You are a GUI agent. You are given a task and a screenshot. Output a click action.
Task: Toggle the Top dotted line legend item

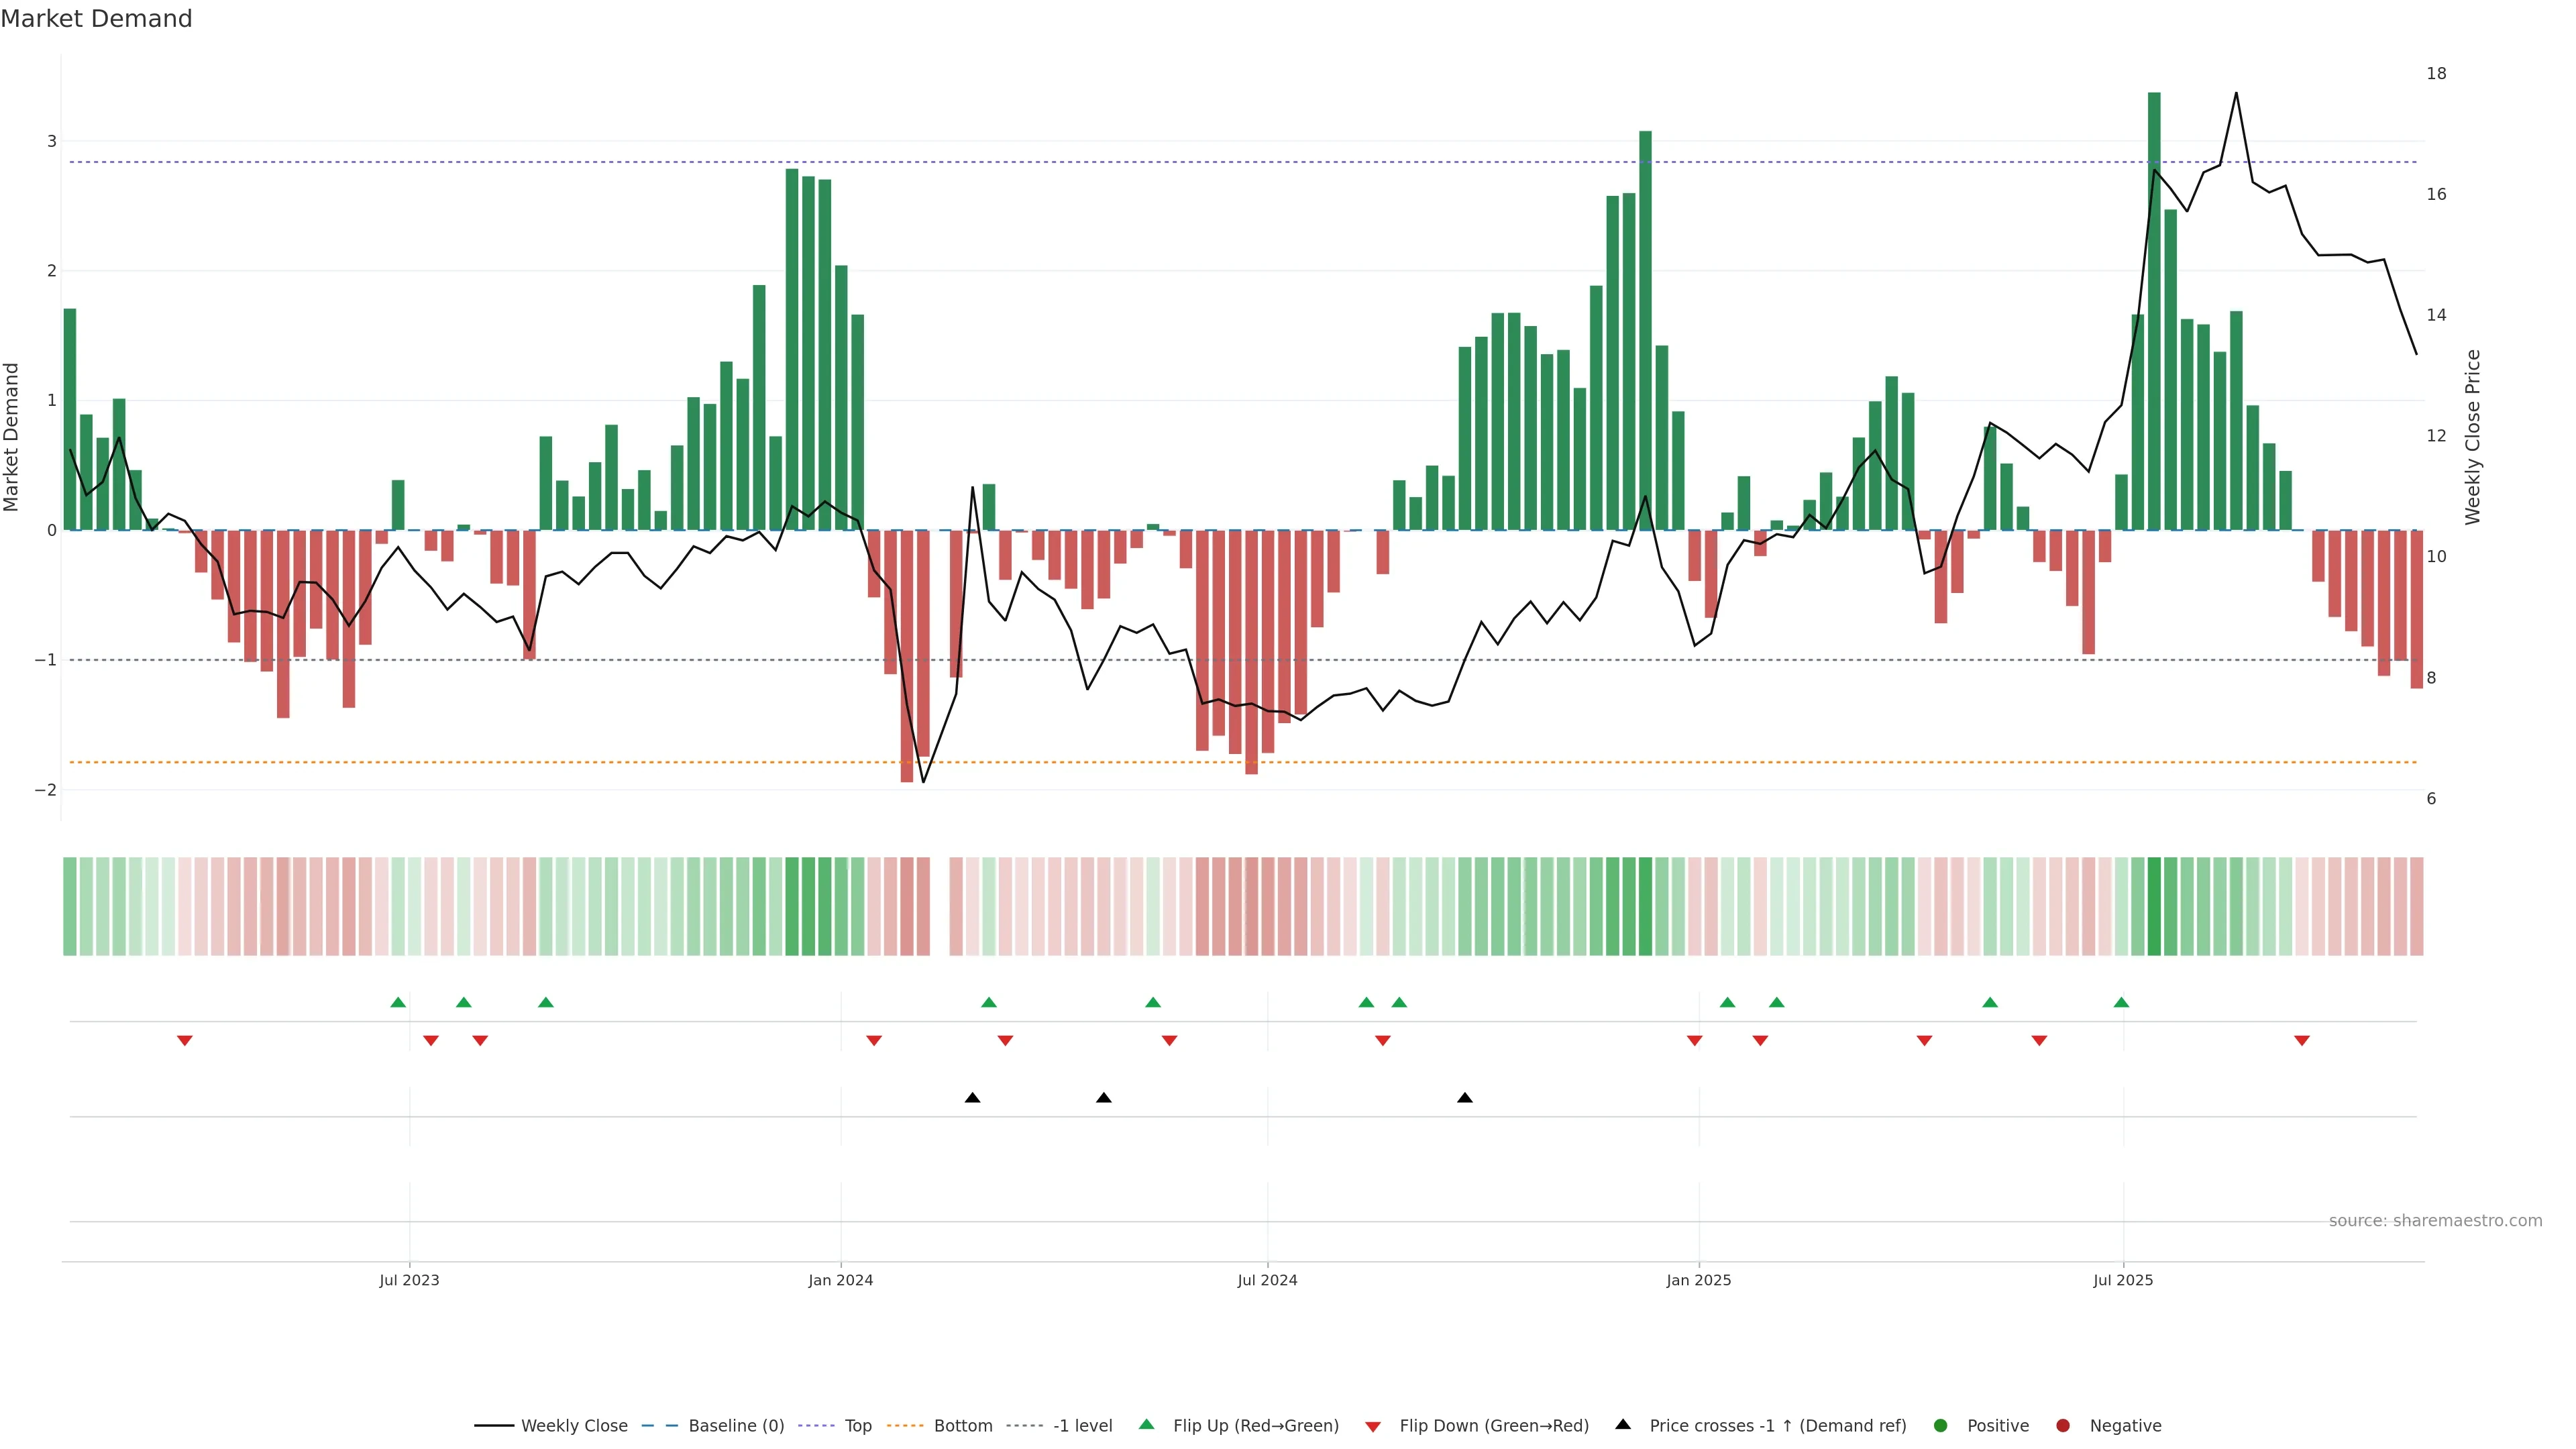click(857, 1426)
